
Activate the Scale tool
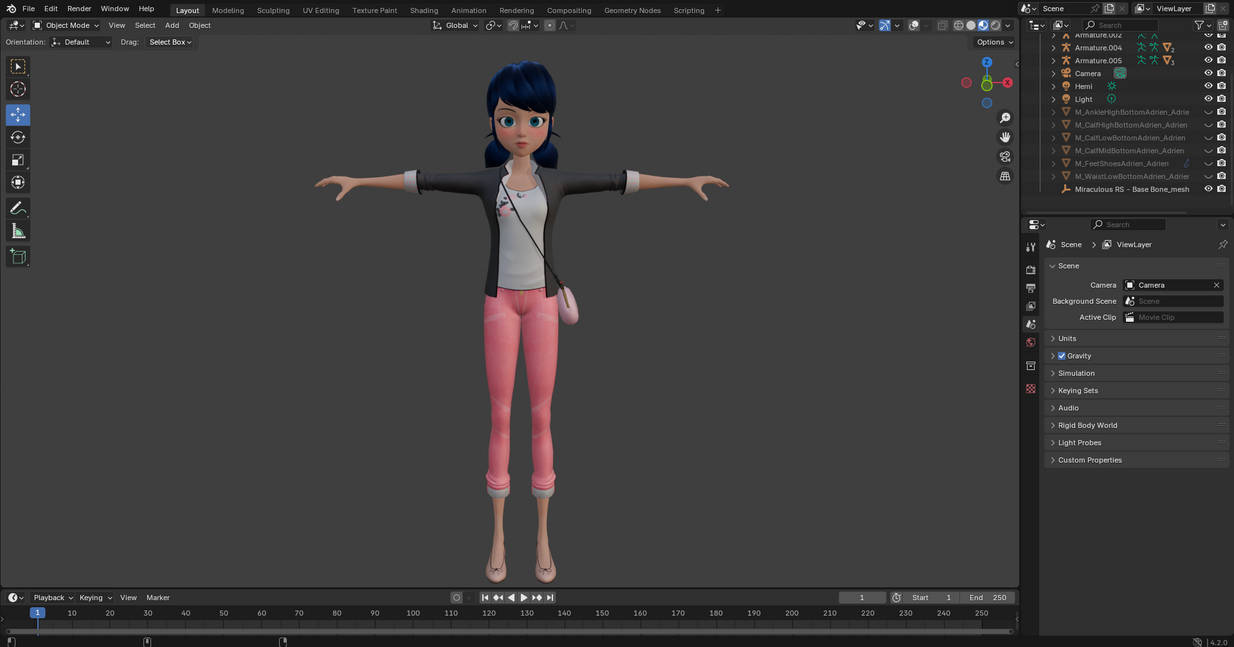point(18,160)
